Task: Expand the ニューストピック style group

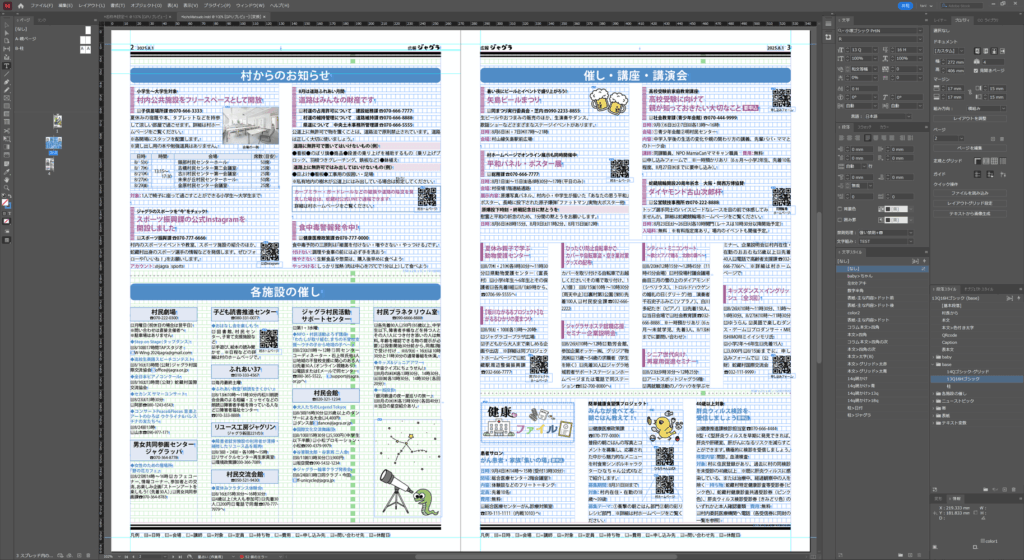Action: coord(933,401)
